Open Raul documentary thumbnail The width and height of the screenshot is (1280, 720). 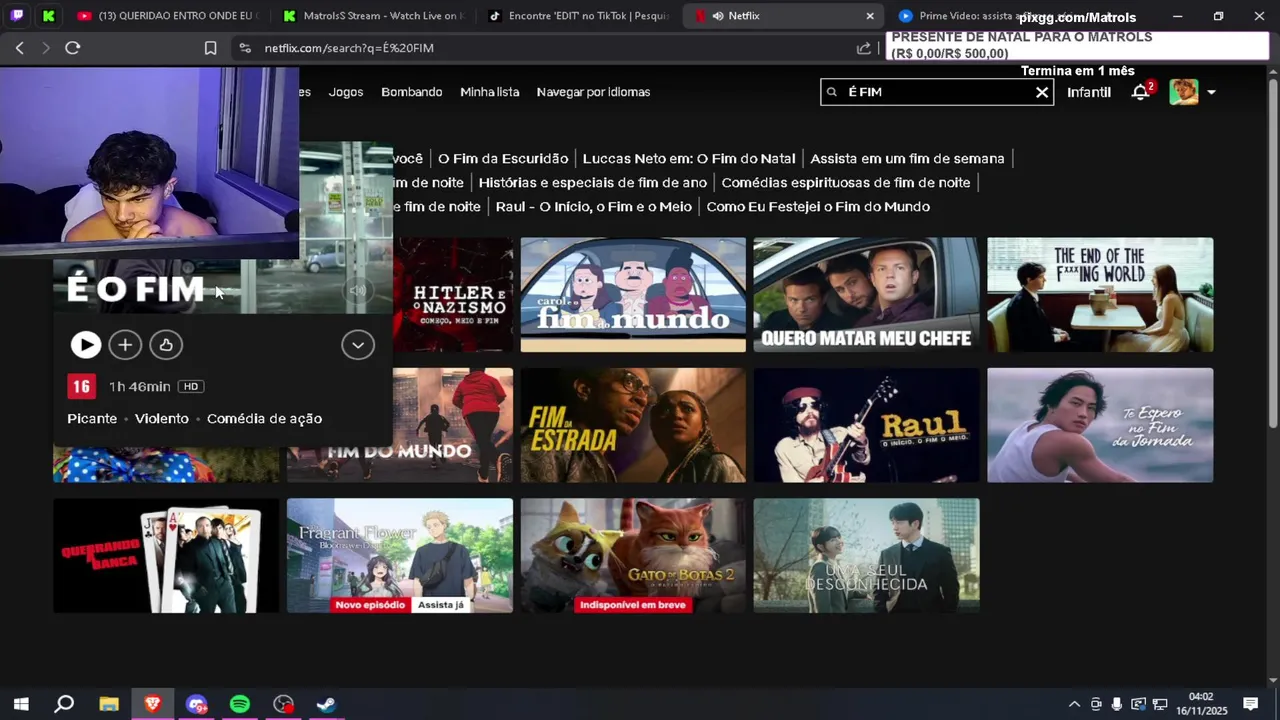(x=866, y=425)
